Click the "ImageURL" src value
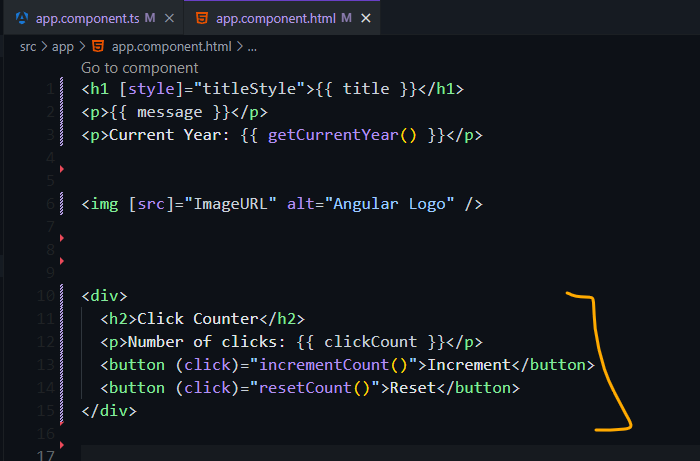This screenshot has width=700, height=461. coord(230,204)
